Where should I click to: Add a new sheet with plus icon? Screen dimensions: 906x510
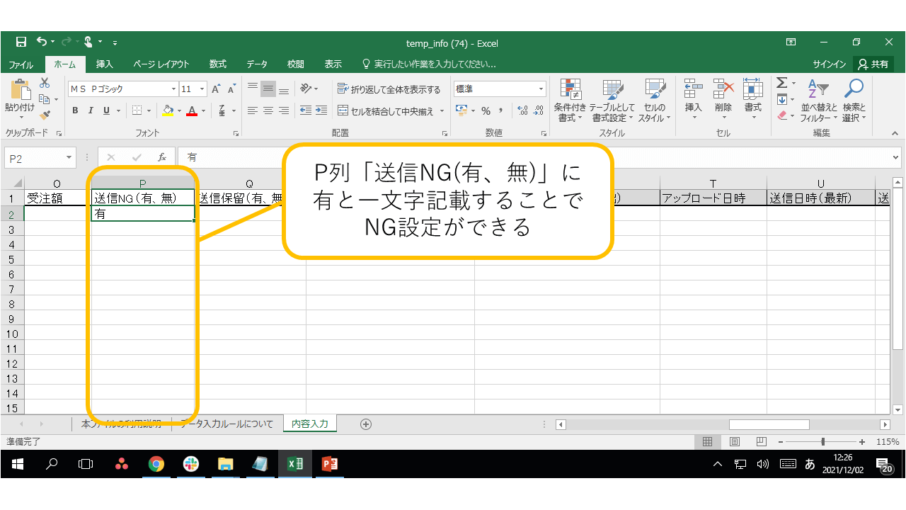coord(365,424)
